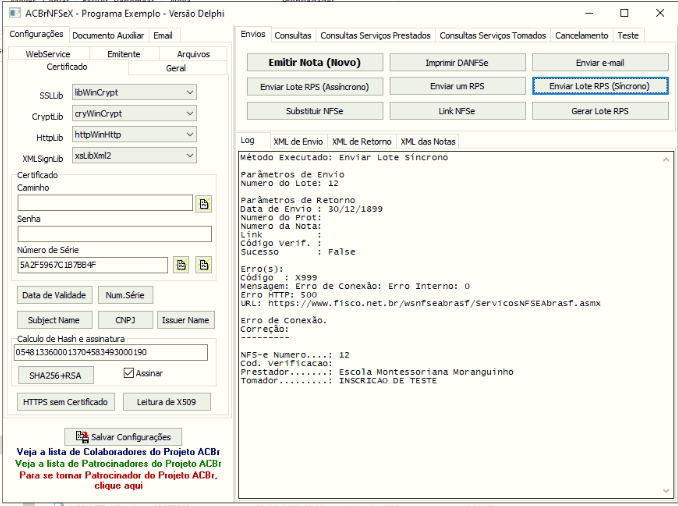Click the Leitura de X509 button
Screen dimensions: 678x506
[166, 402]
